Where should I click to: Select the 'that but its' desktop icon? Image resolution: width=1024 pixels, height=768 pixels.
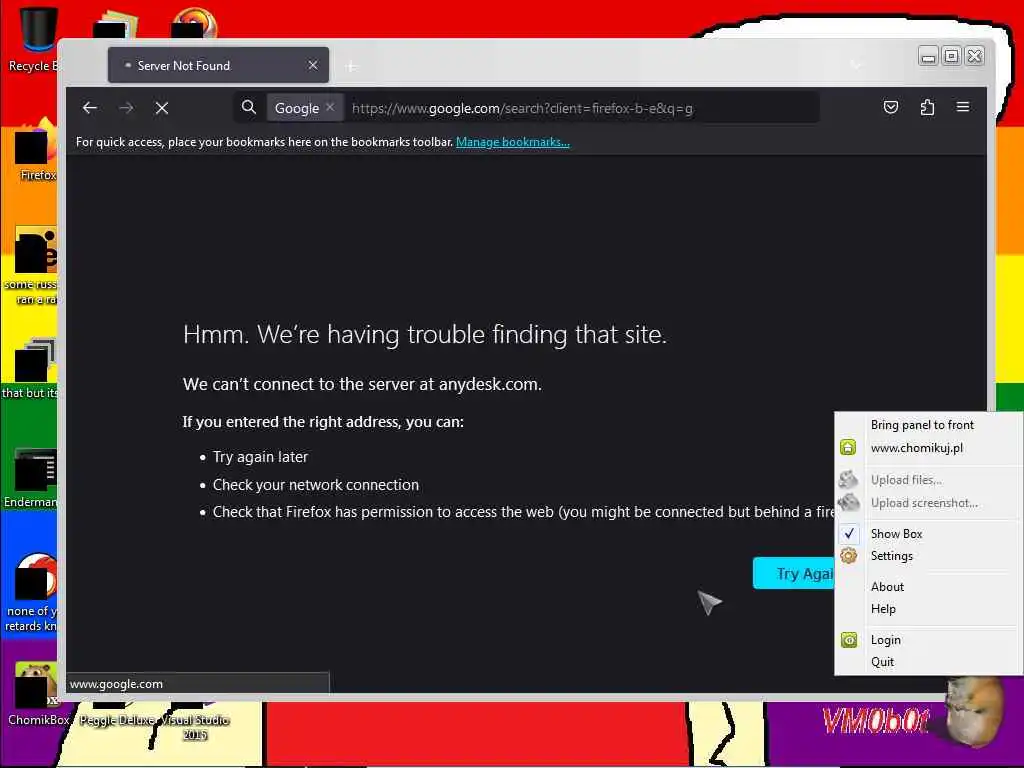tap(31, 369)
